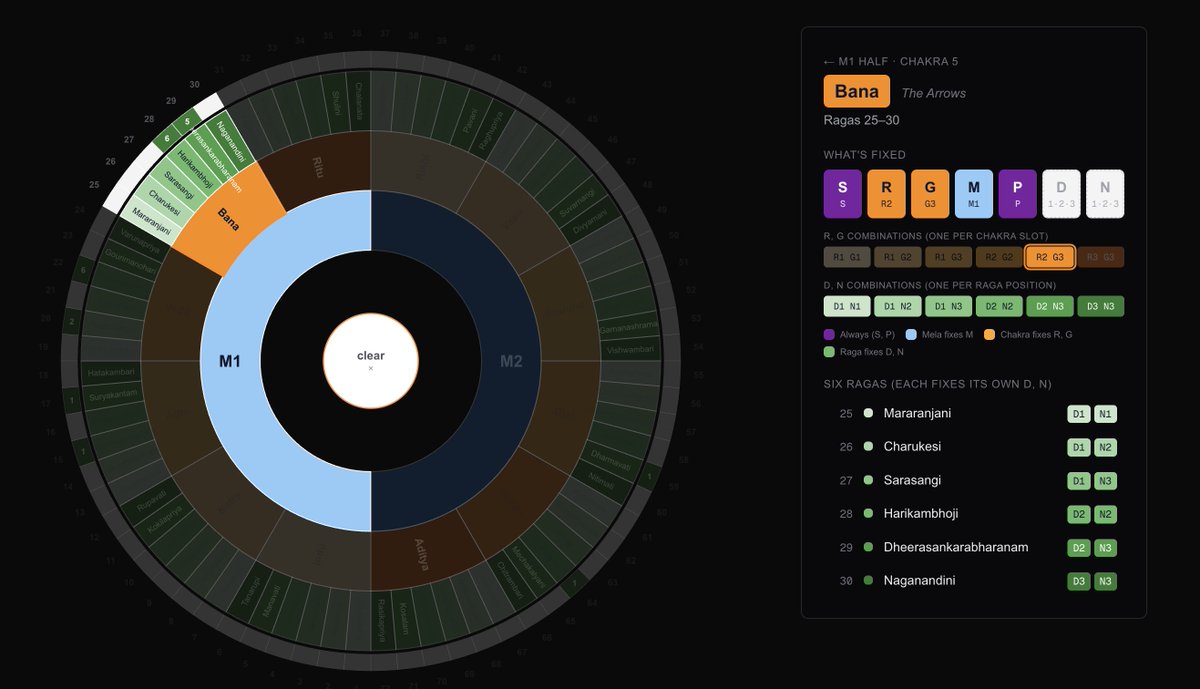Image resolution: width=1200 pixels, height=689 pixels.
Task: Click the highlighted R2 G3 combination chip
Action: 1050,257
